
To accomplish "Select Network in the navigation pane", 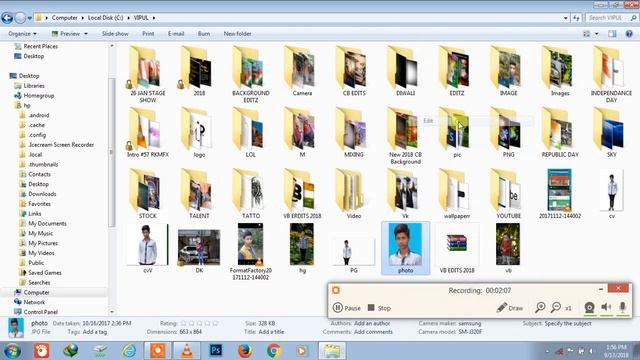I will (x=34, y=302).
